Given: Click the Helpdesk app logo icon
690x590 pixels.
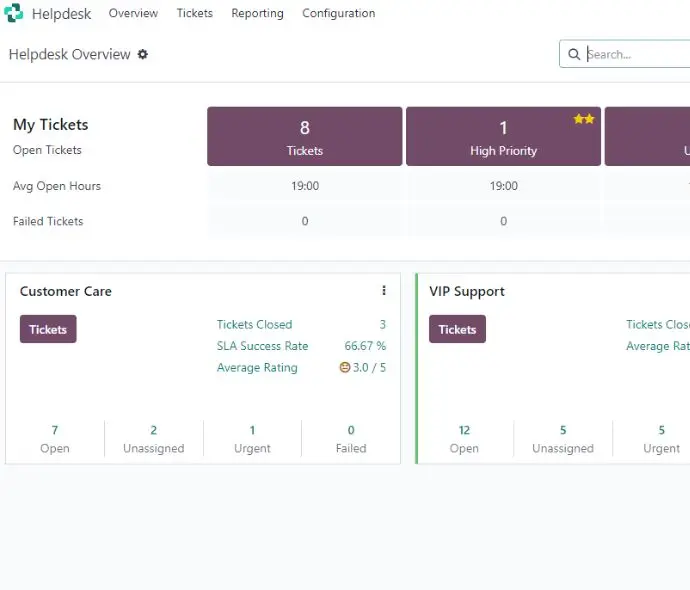Looking at the screenshot, I should pos(14,13).
